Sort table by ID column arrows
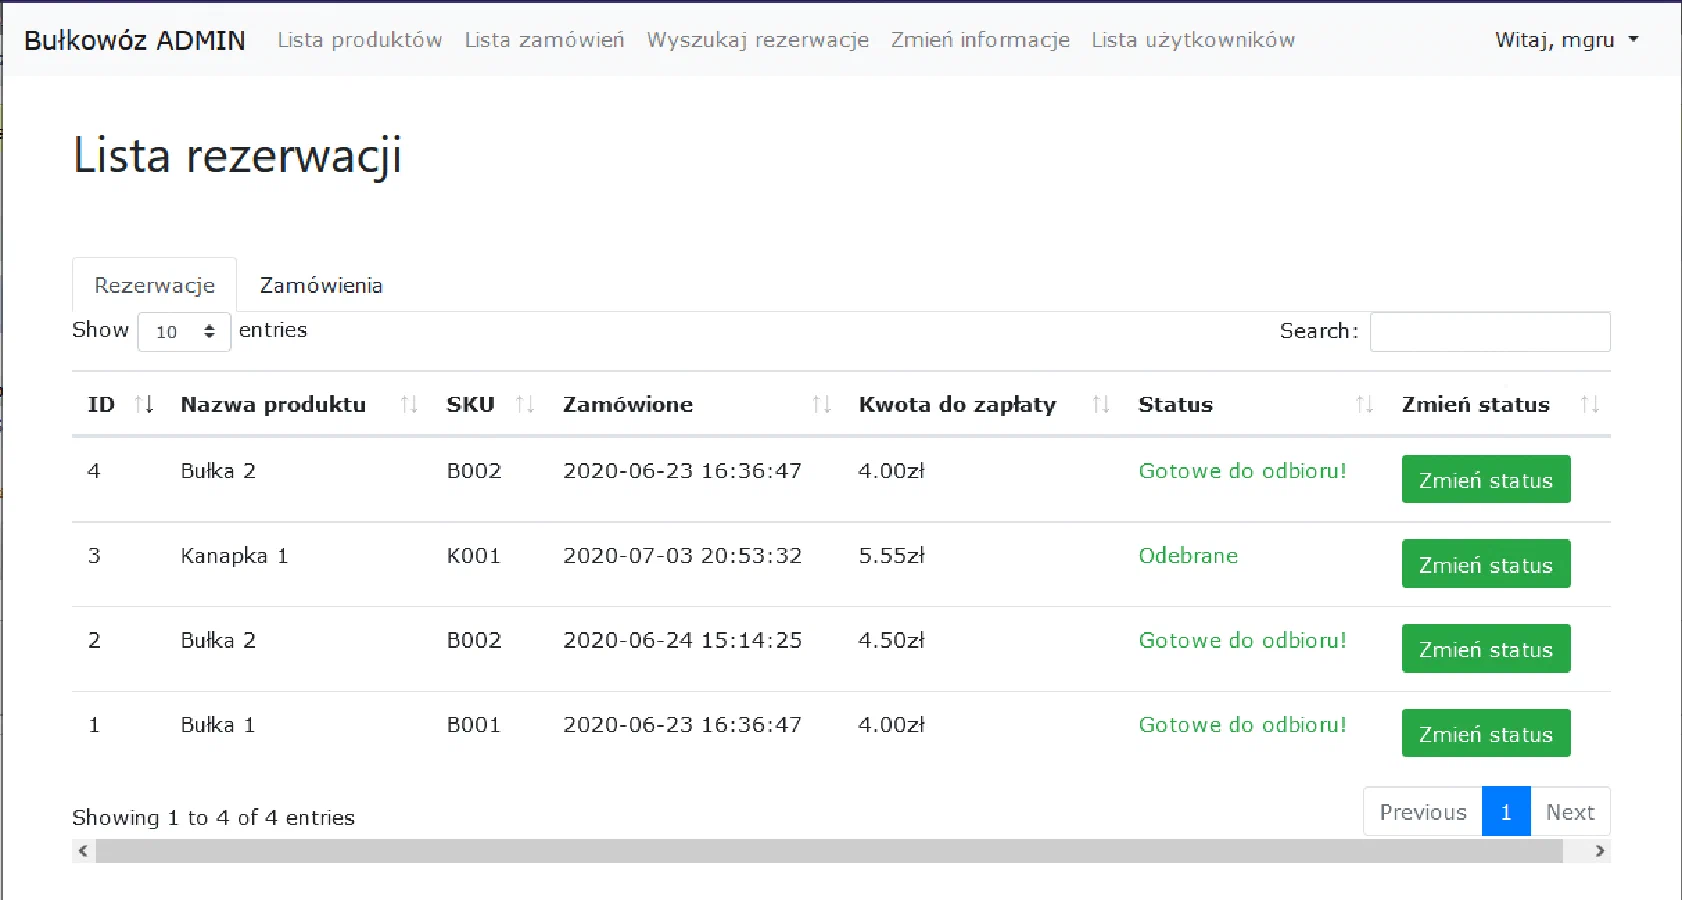 click(x=144, y=404)
